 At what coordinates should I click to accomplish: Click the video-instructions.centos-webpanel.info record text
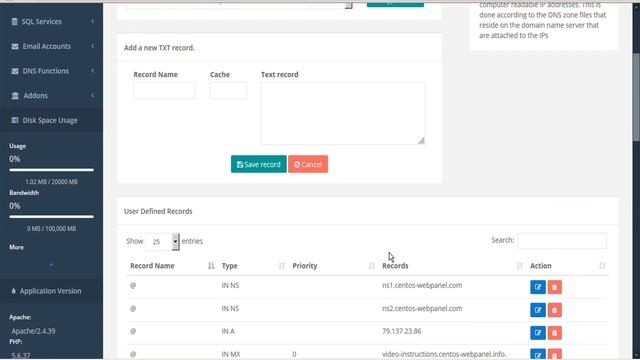(444, 354)
